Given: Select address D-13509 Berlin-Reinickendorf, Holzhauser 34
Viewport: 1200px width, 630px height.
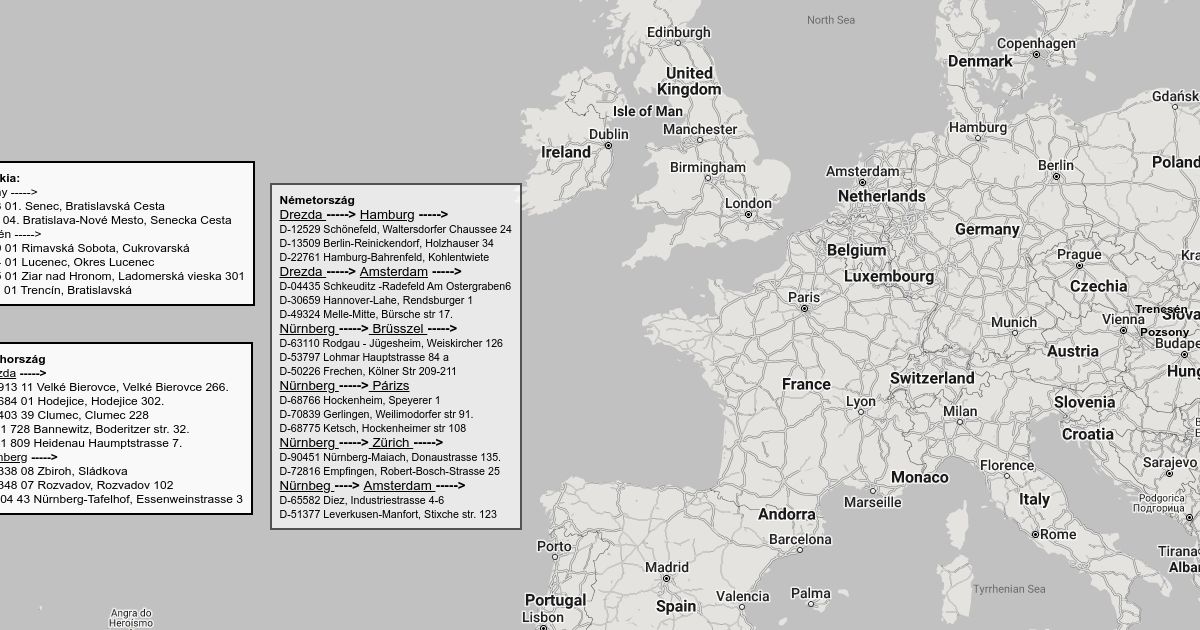Looking at the screenshot, I should 386,243.
